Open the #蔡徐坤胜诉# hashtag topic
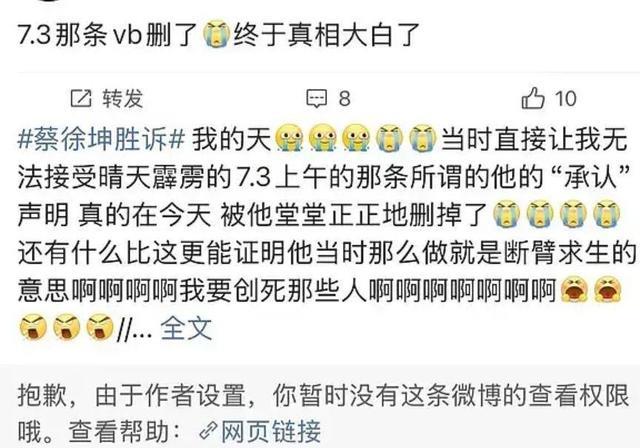Viewport: 640px width, 448px height. 102,139
